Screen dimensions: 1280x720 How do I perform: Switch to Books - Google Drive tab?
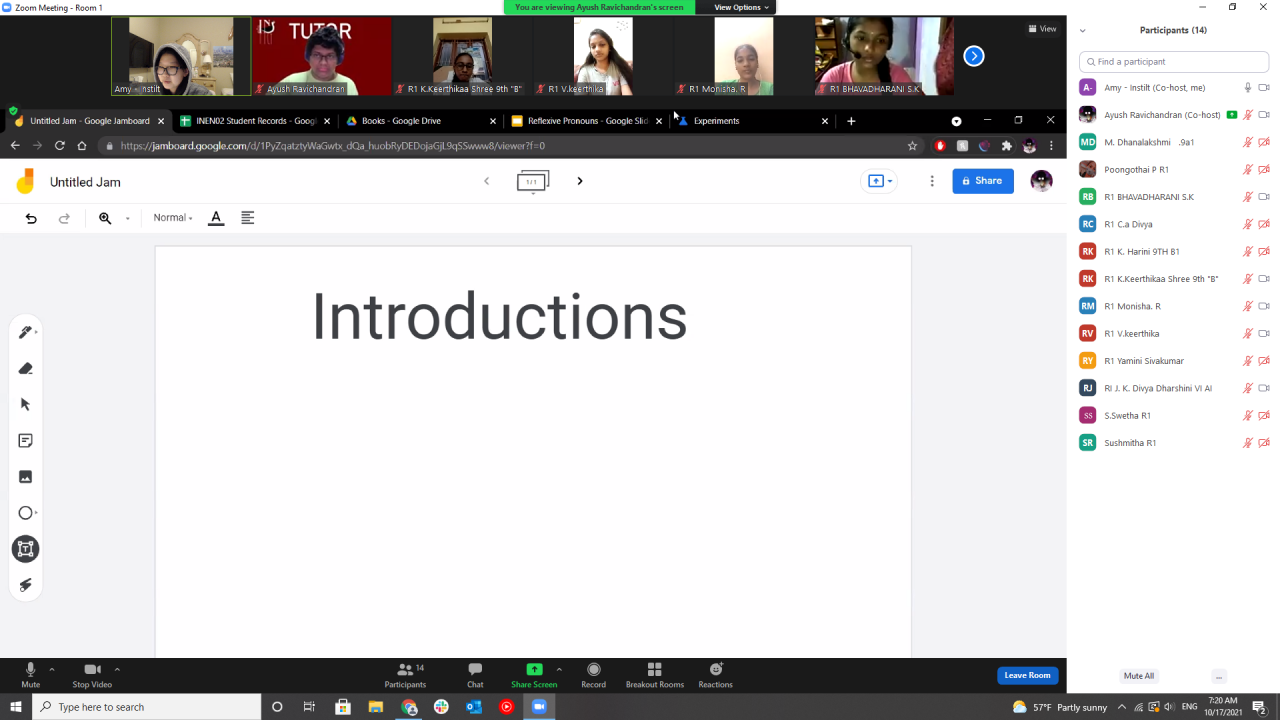pyautogui.click(x=420, y=121)
